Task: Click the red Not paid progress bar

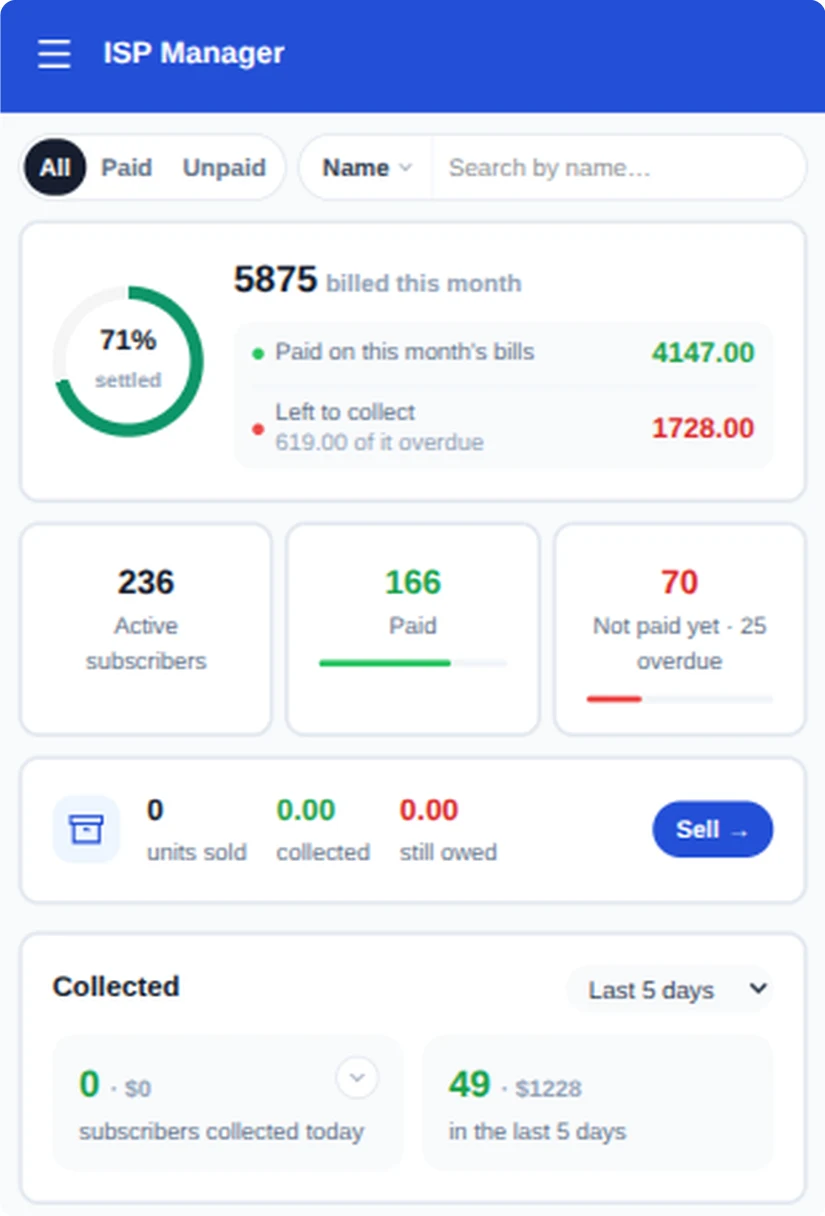Action: click(x=680, y=699)
